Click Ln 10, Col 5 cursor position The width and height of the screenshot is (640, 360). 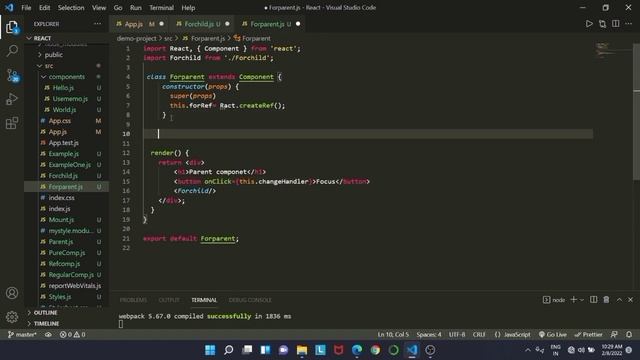point(393,334)
